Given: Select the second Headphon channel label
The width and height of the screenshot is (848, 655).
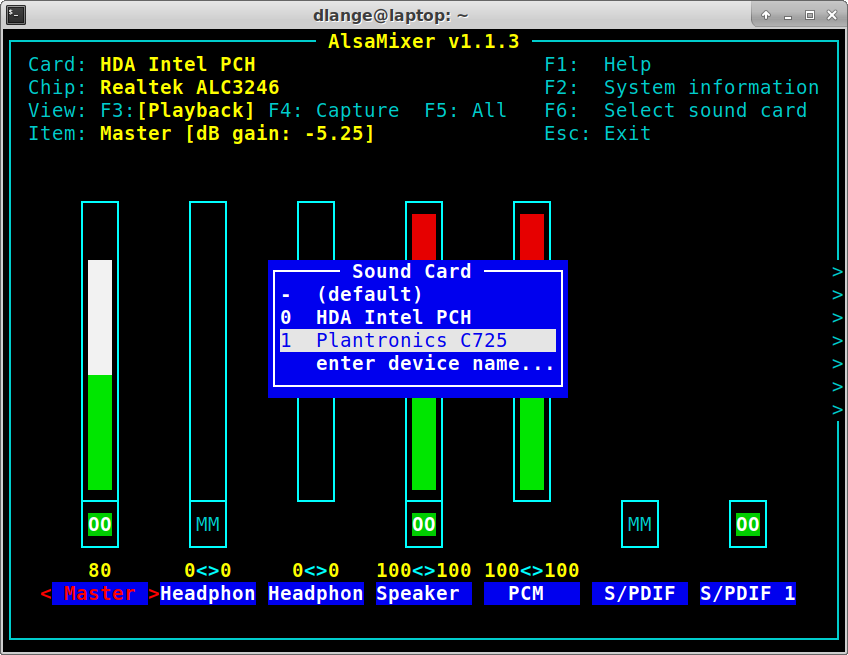Looking at the screenshot, I should coord(316,593).
